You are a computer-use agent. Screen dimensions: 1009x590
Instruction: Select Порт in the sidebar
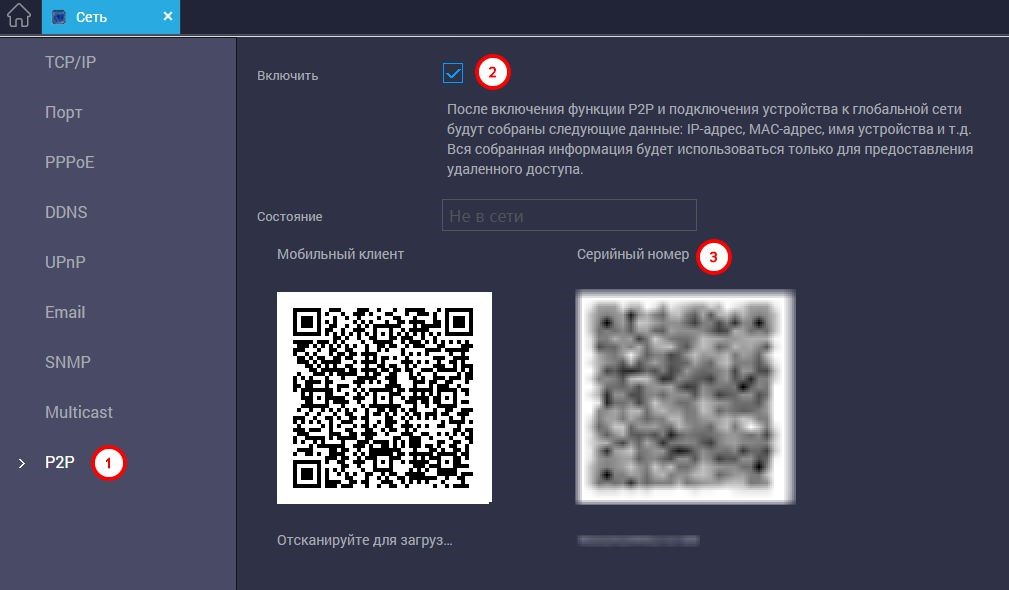[x=64, y=113]
